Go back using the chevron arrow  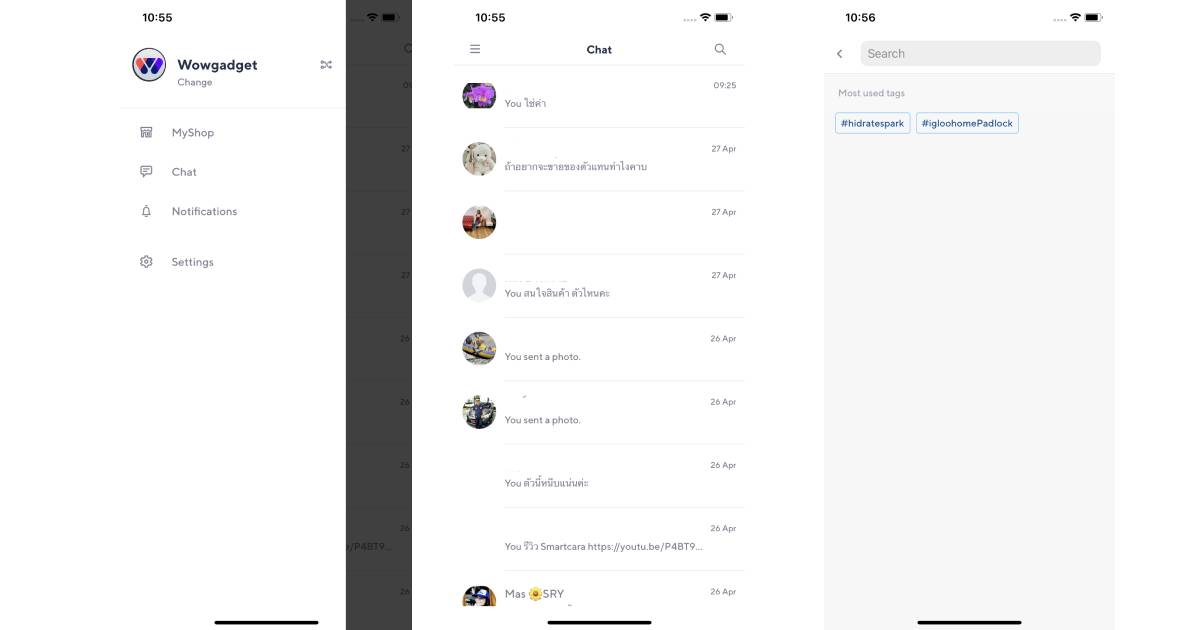(840, 54)
